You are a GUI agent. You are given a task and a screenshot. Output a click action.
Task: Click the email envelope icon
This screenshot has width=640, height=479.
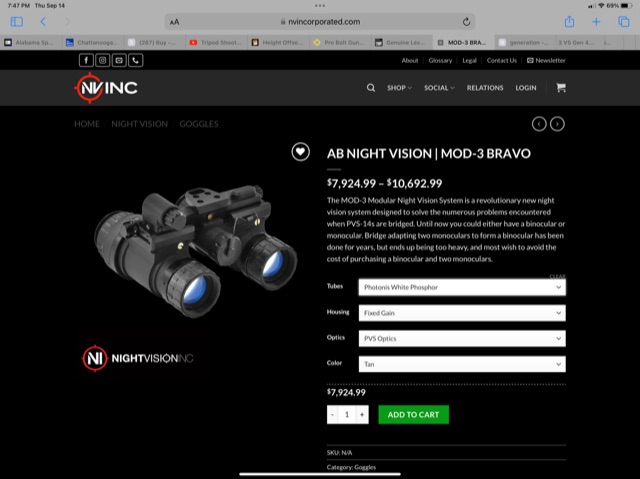(x=119, y=60)
